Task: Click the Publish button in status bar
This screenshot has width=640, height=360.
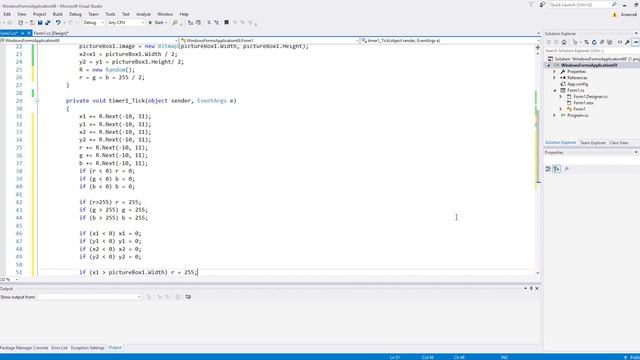Action: click(x=632, y=357)
